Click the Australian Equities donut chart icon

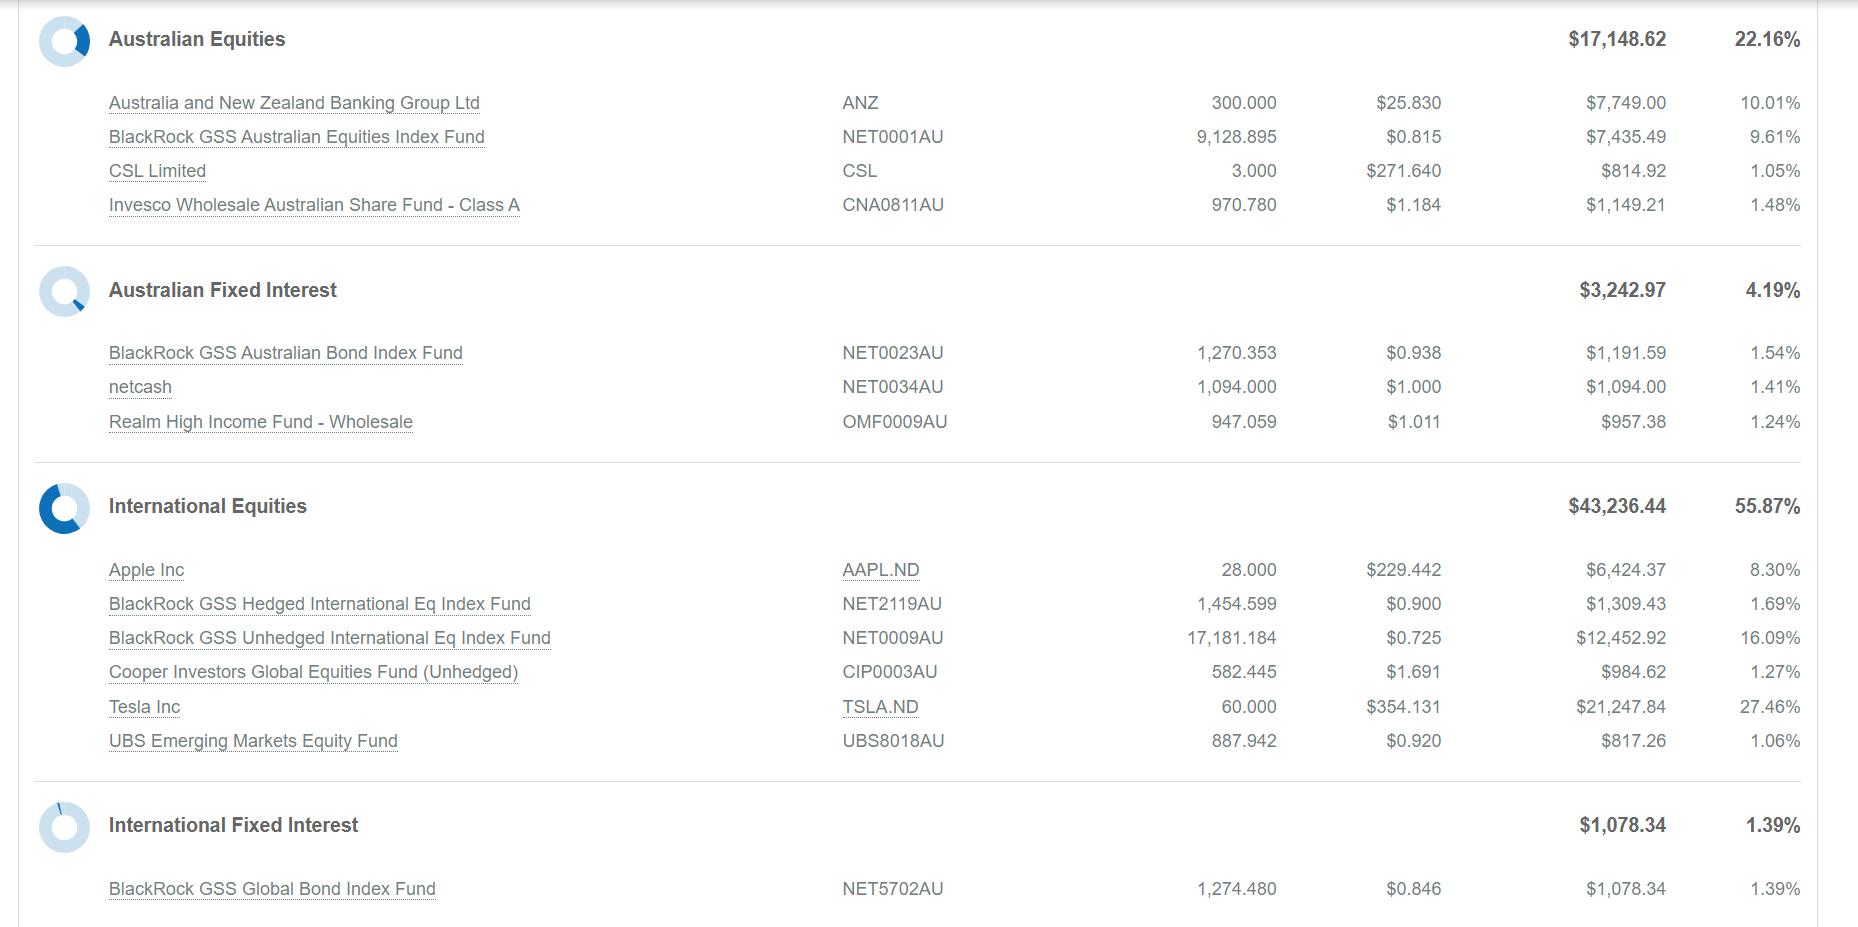pyautogui.click(x=64, y=41)
